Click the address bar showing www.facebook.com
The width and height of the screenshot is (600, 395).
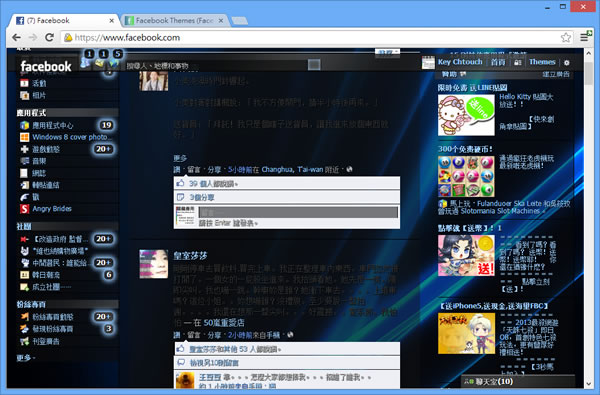pos(318,38)
